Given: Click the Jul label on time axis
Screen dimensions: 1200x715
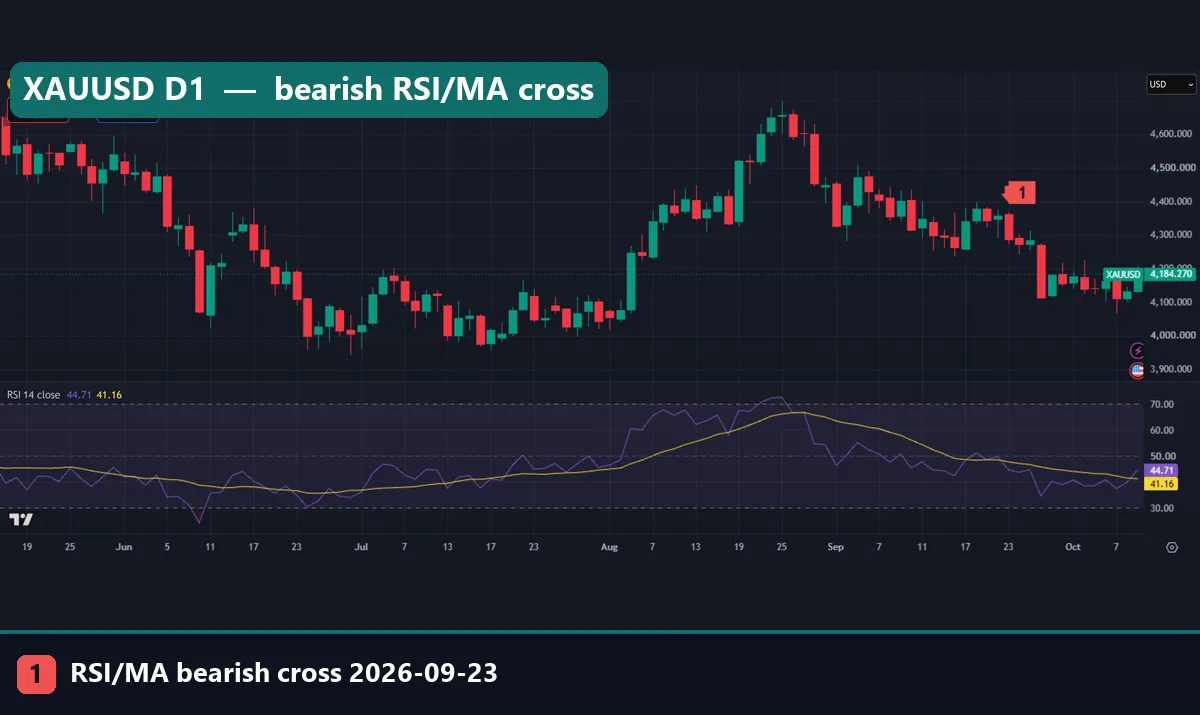Looking at the screenshot, I should coord(361,547).
